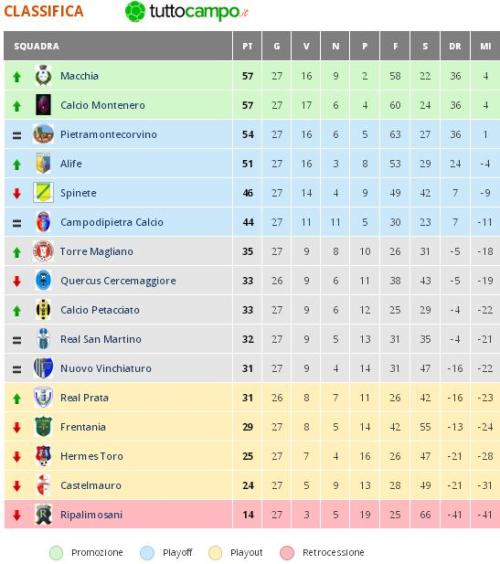Image resolution: width=500 pixels, height=564 pixels.
Task: Click the Frentania green shield icon
Action: 43,427
